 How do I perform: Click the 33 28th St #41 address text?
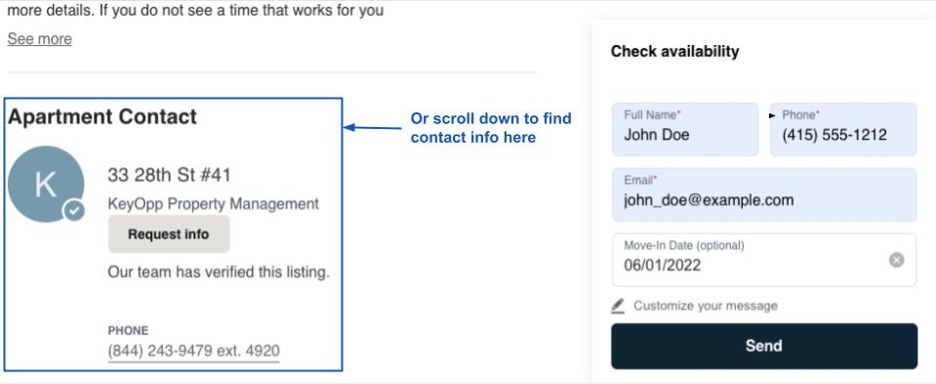(169, 175)
